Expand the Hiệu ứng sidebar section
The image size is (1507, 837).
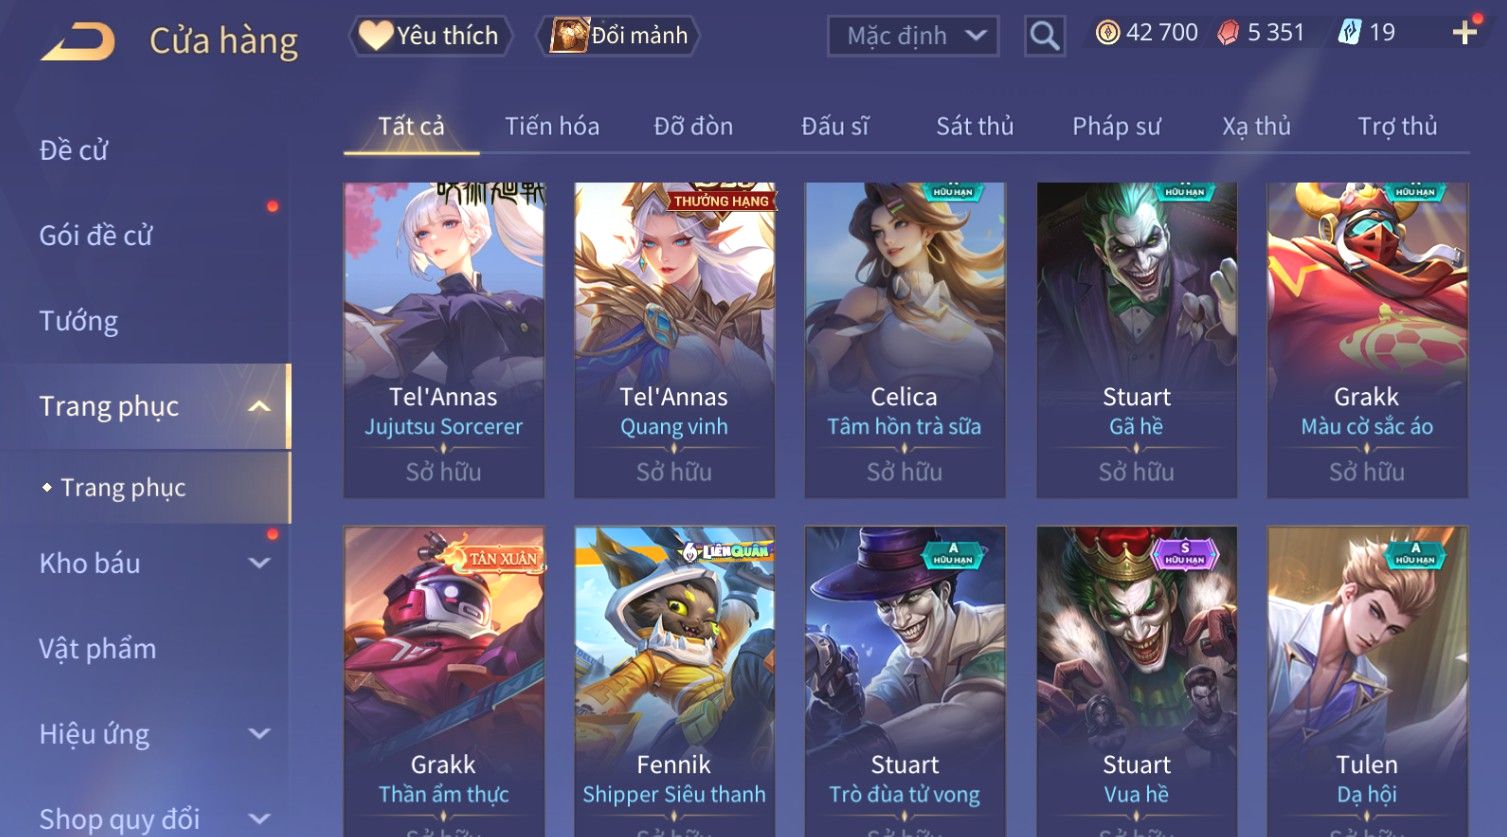click(259, 734)
